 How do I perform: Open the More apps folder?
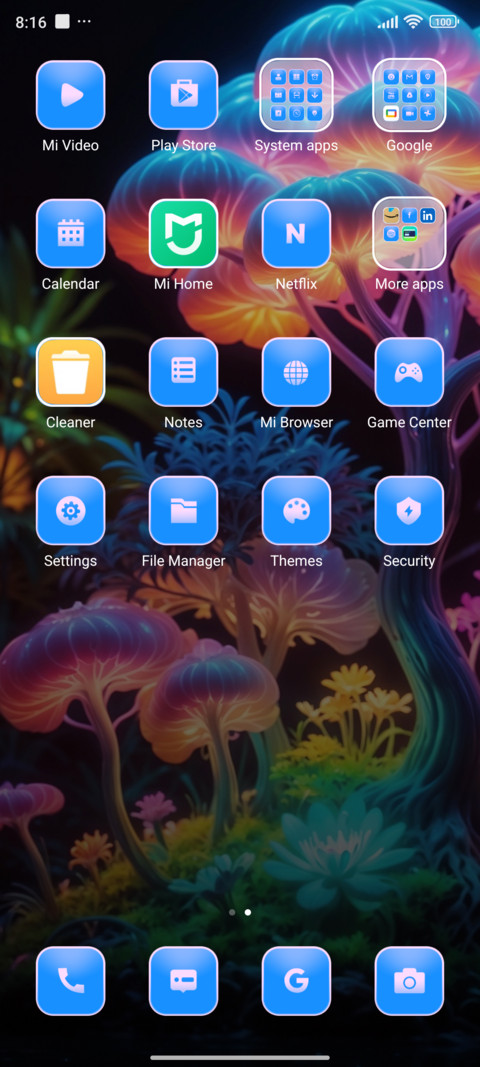coord(409,233)
